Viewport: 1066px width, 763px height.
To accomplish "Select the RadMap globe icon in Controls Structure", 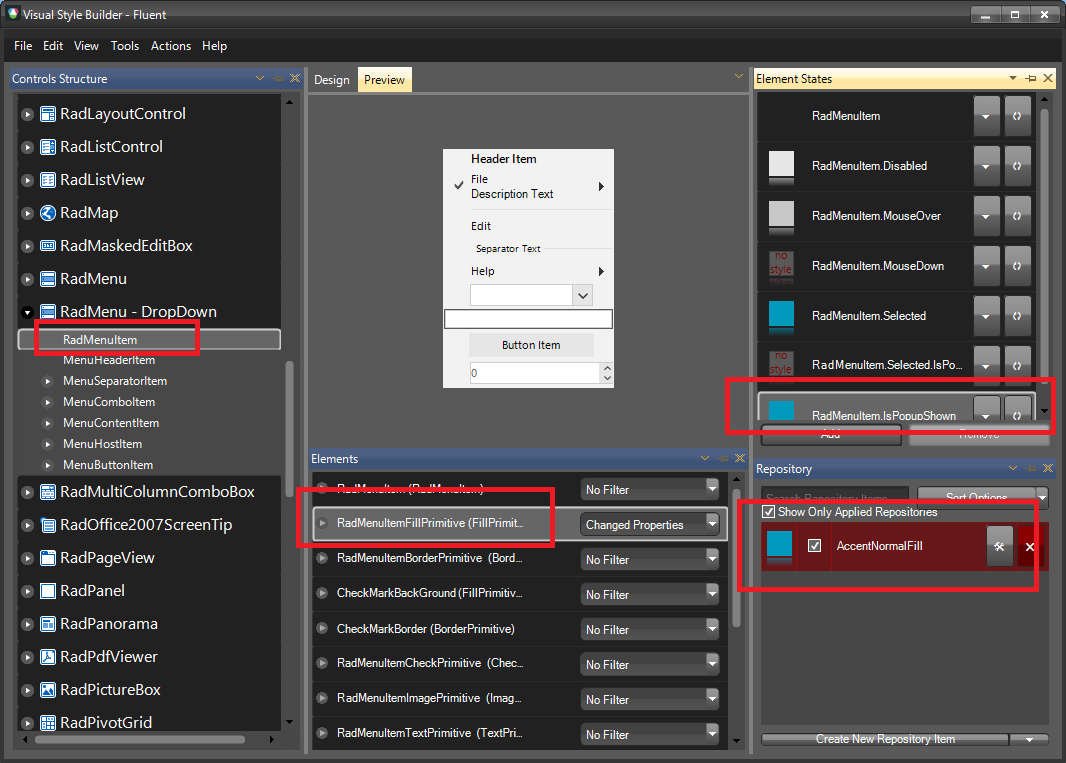I will pyautogui.click(x=48, y=212).
